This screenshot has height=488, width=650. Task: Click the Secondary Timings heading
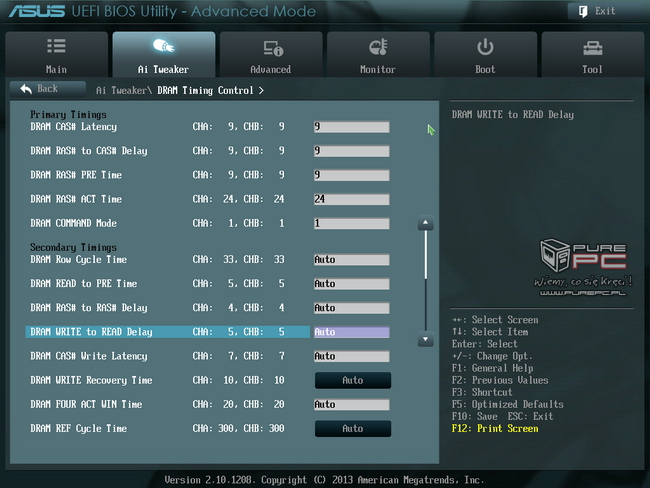[73, 247]
